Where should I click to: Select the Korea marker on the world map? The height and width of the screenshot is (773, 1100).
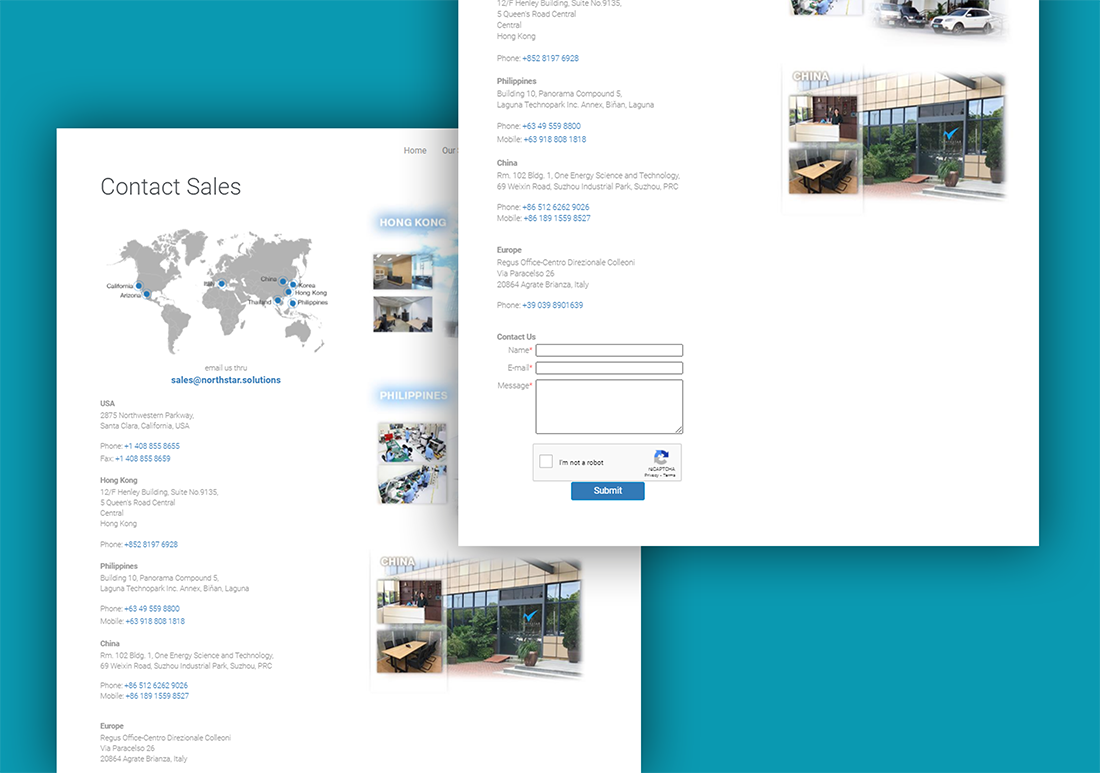293,285
